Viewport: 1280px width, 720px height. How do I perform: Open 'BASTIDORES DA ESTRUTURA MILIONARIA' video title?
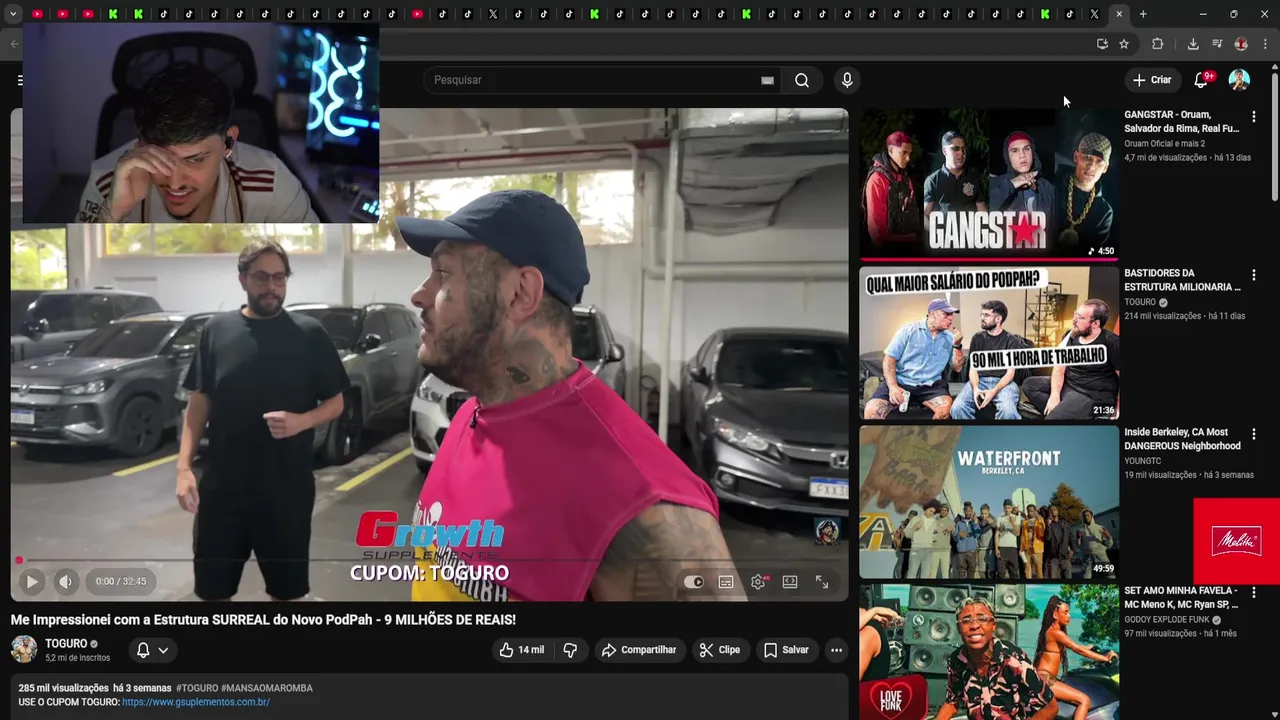click(1182, 280)
